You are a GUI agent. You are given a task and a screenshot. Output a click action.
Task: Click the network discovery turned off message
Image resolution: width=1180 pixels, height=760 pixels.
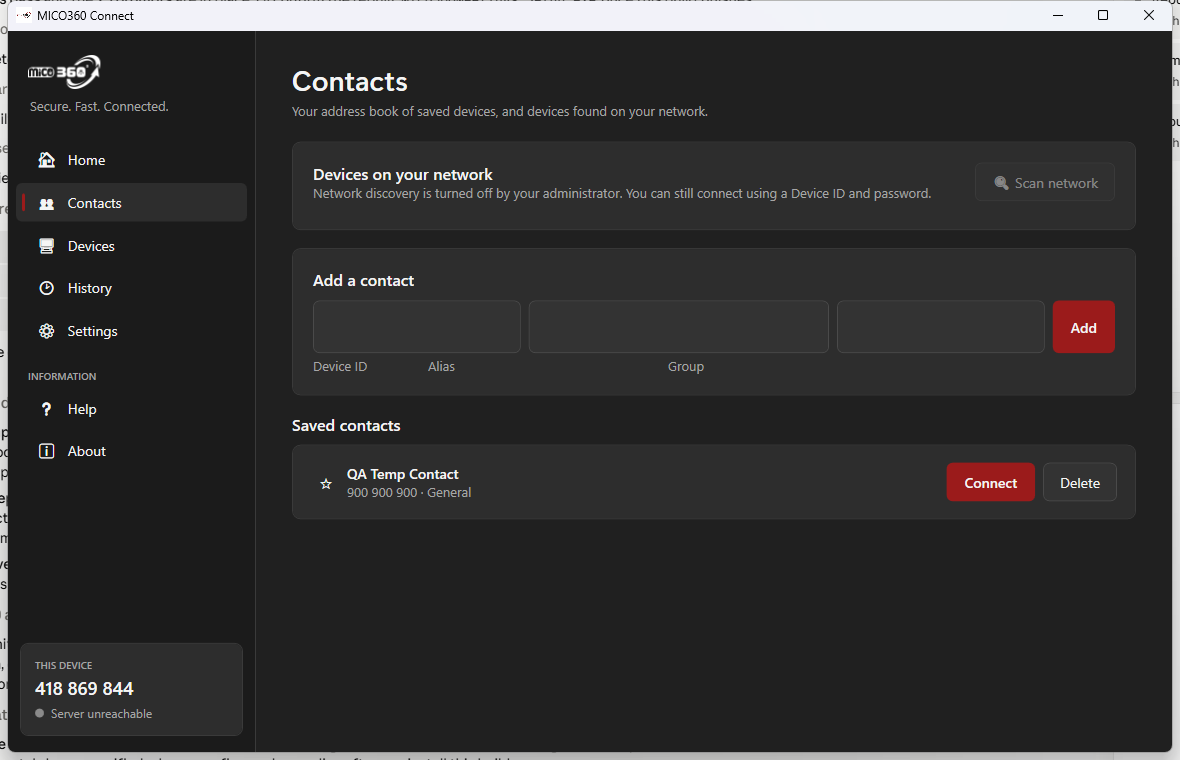622,194
